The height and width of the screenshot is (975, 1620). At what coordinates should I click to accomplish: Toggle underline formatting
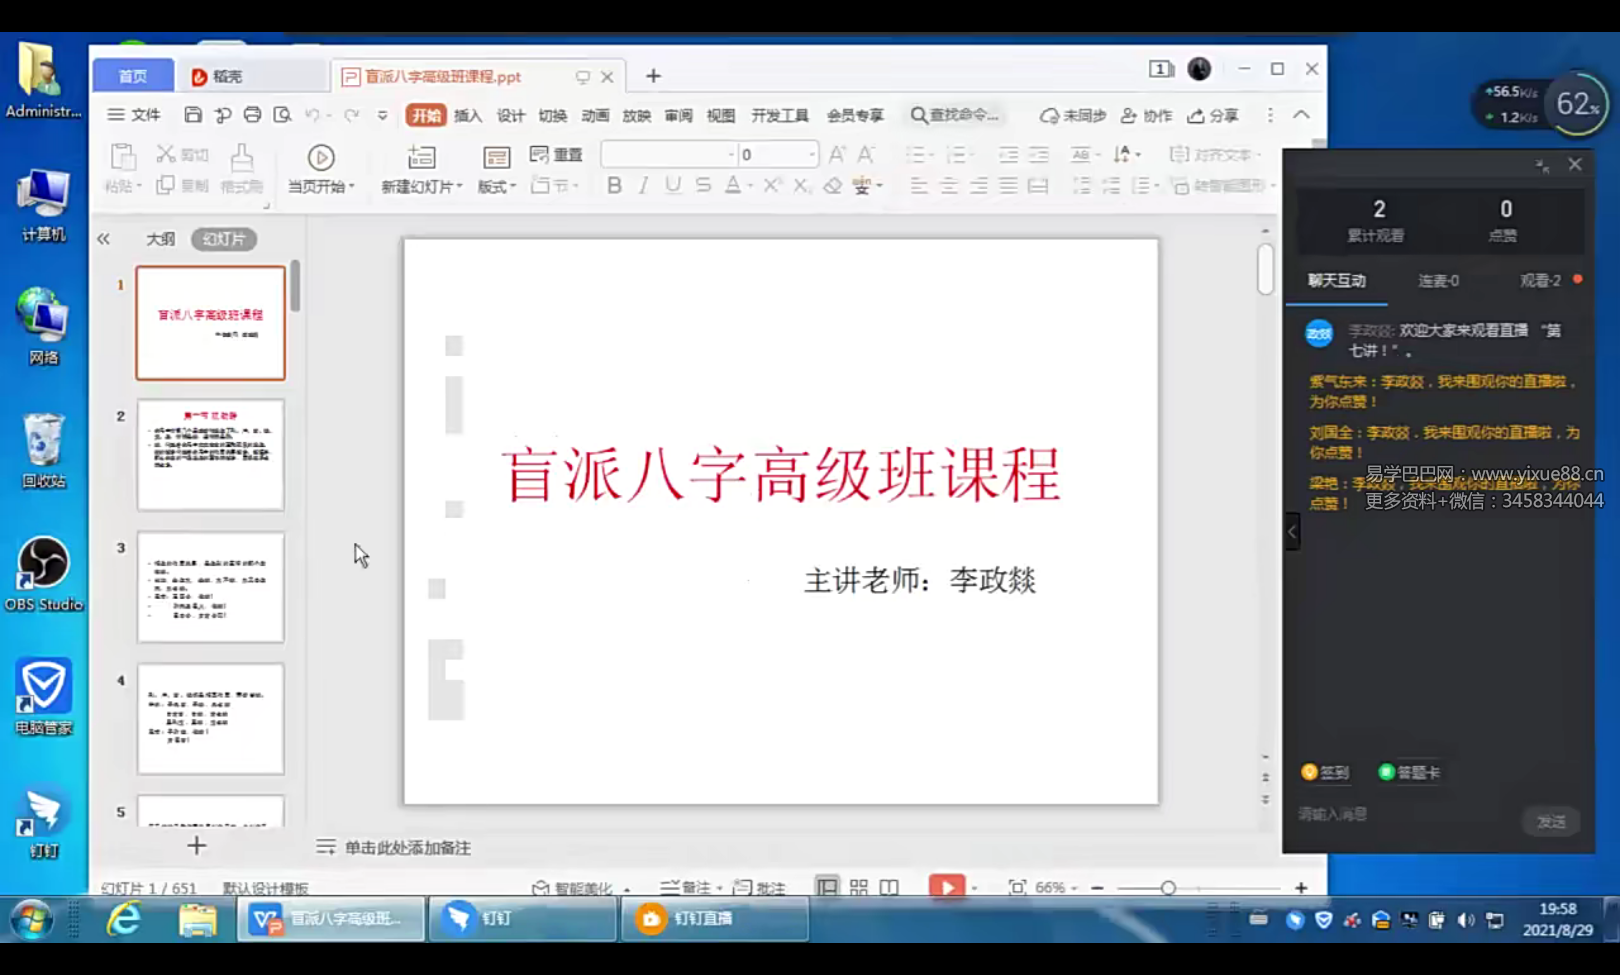(x=675, y=186)
